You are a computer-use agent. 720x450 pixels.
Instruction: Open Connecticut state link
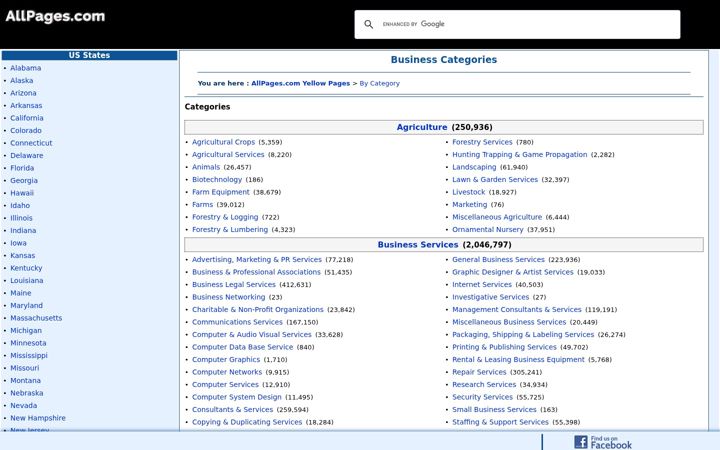pyautogui.click(x=31, y=143)
